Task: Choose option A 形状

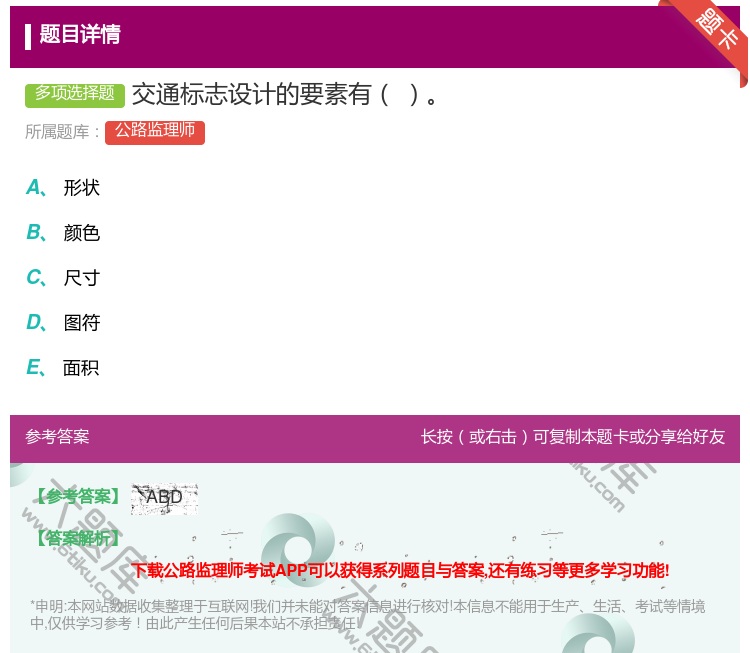Action: tap(63, 188)
